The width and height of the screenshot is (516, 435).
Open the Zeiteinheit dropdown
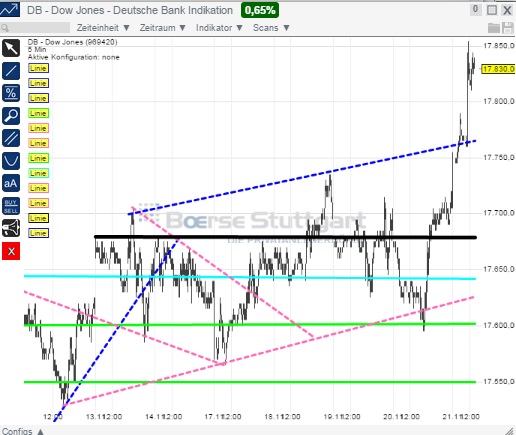coord(103,28)
